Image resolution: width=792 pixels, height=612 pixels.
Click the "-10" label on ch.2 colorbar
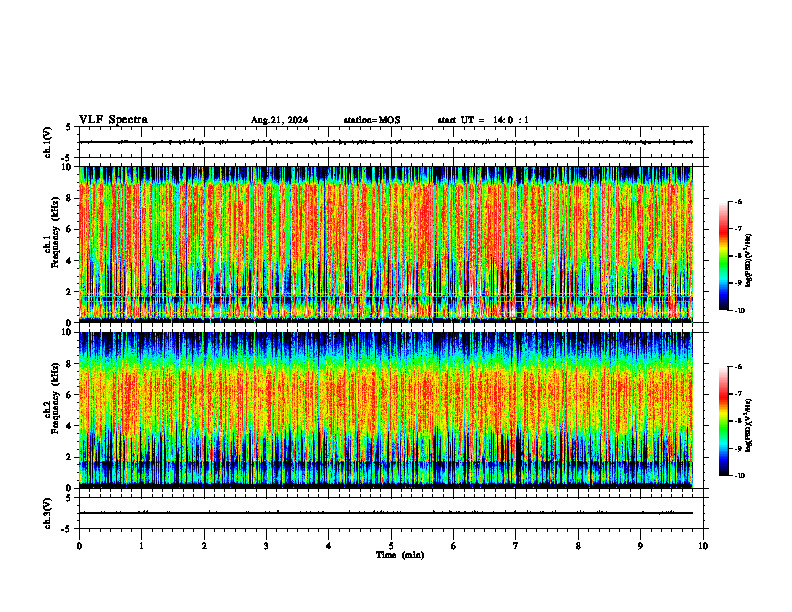pyautogui.click(x=739, y=476)
